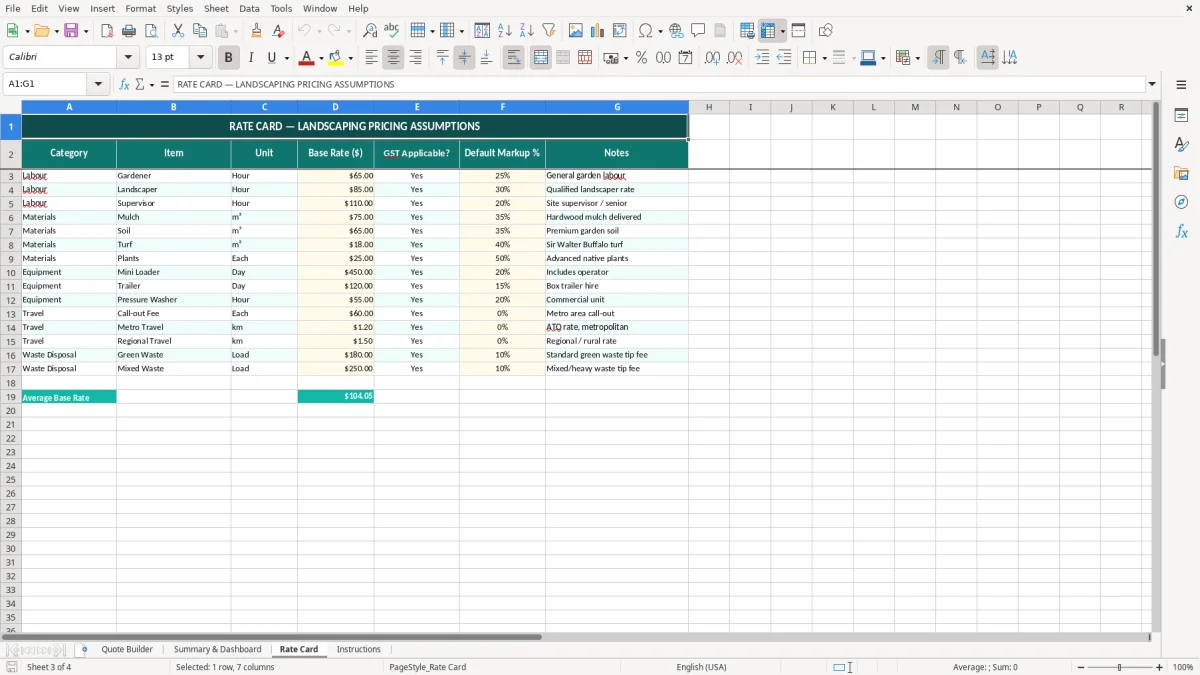
Task: Expand the Name Box dropdown
Action: (98, 84)
